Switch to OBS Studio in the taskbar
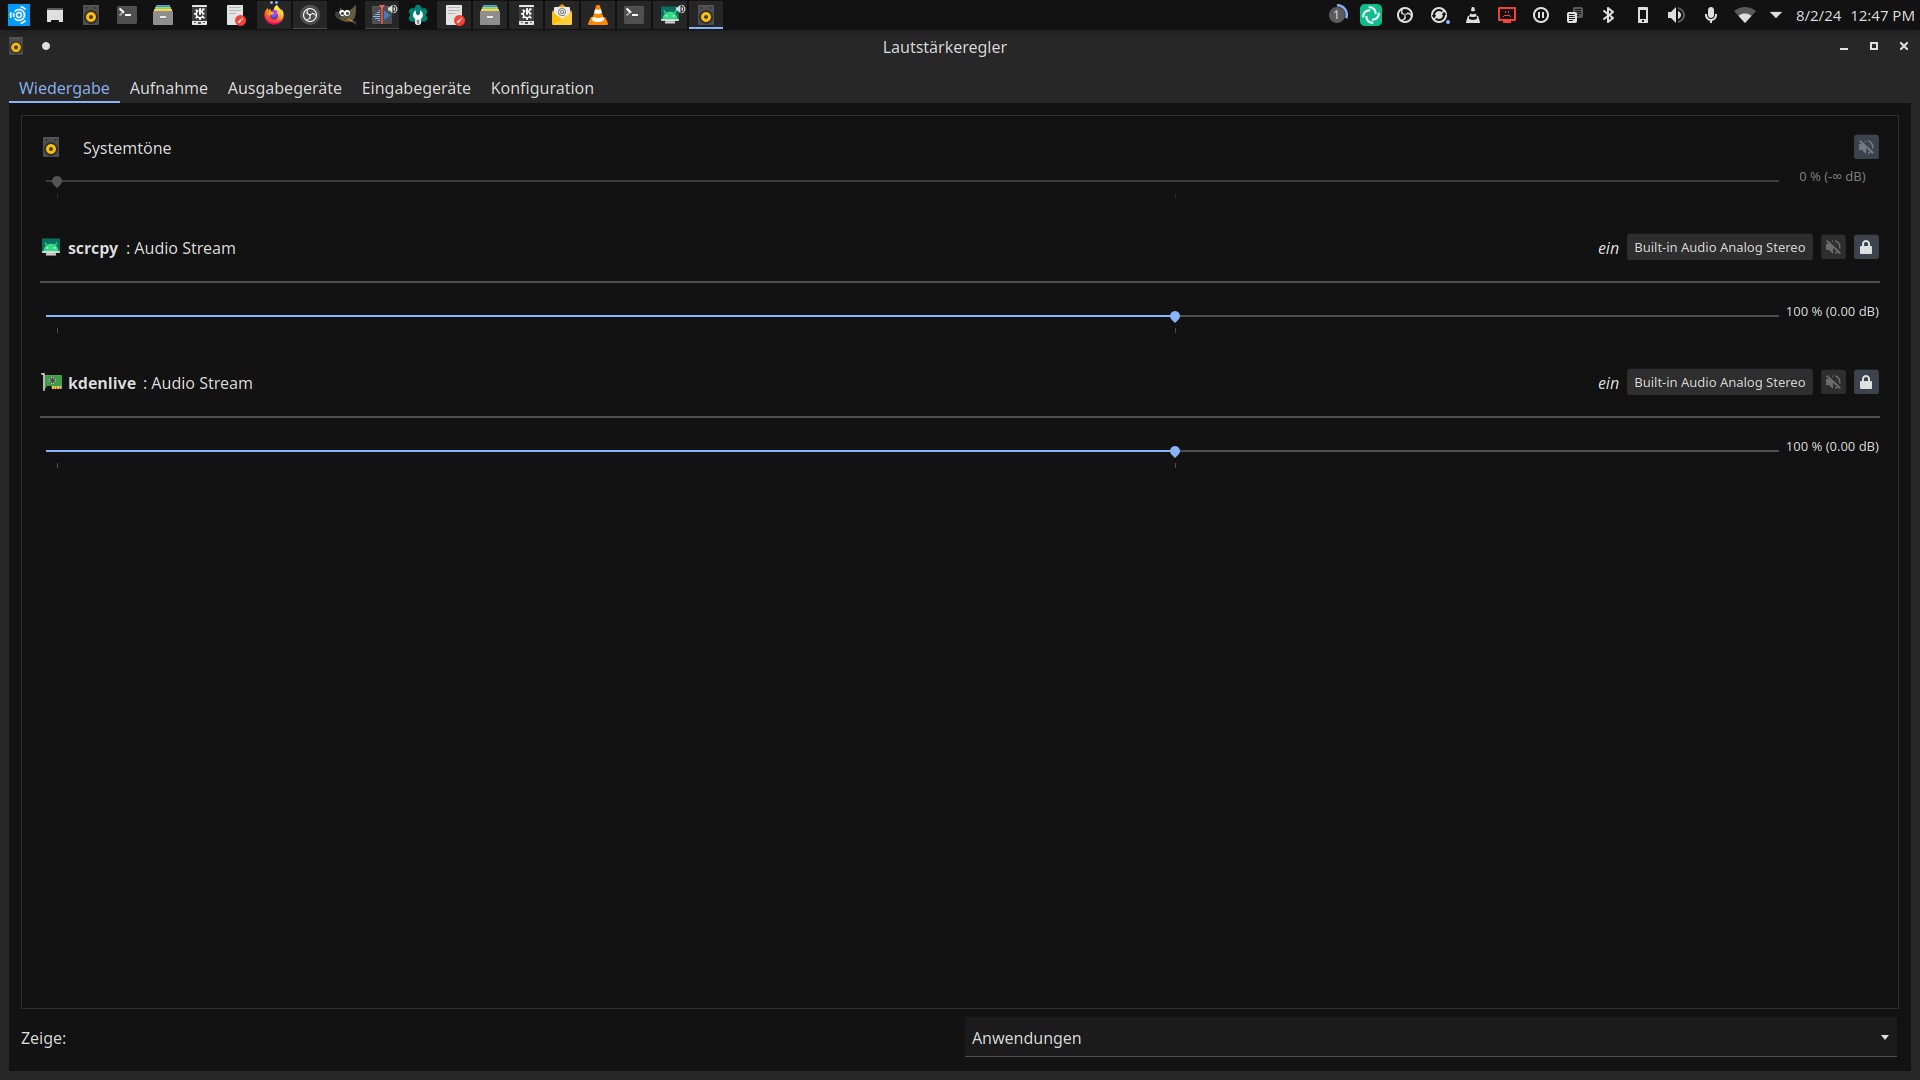 (310, 15)
